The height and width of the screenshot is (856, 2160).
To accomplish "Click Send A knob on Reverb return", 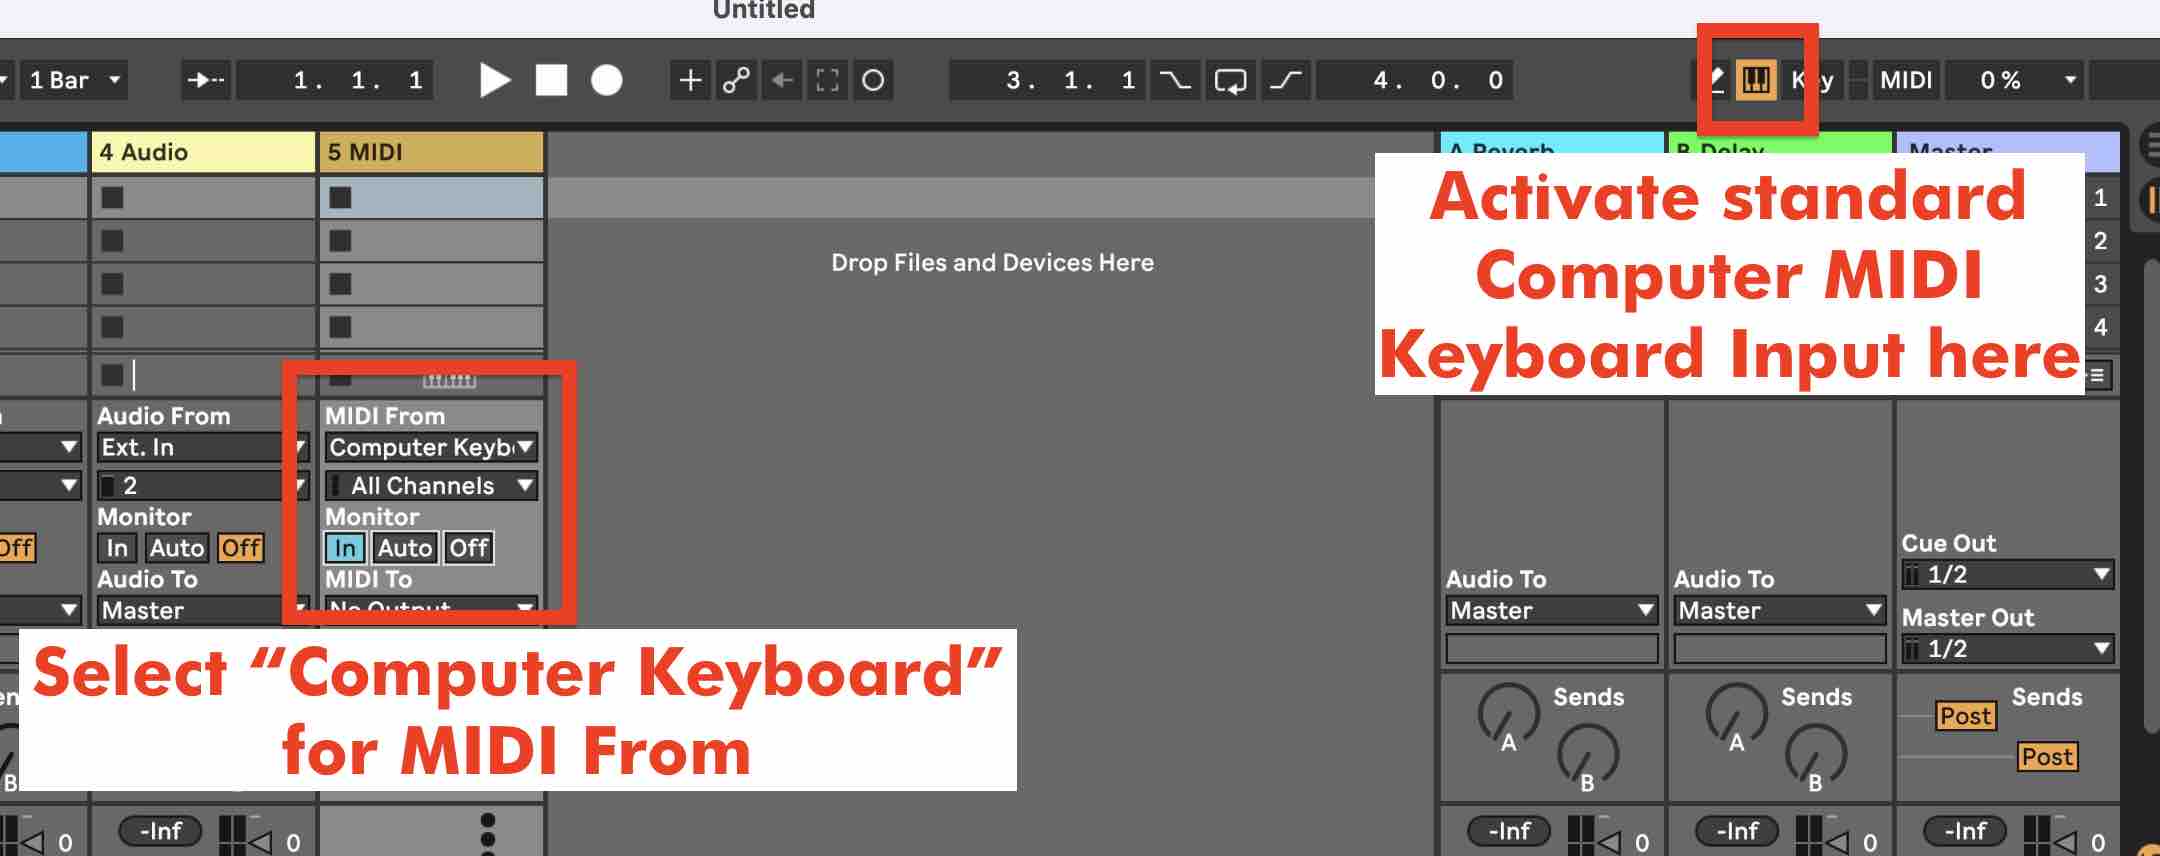I will [x=1508, y=713].
